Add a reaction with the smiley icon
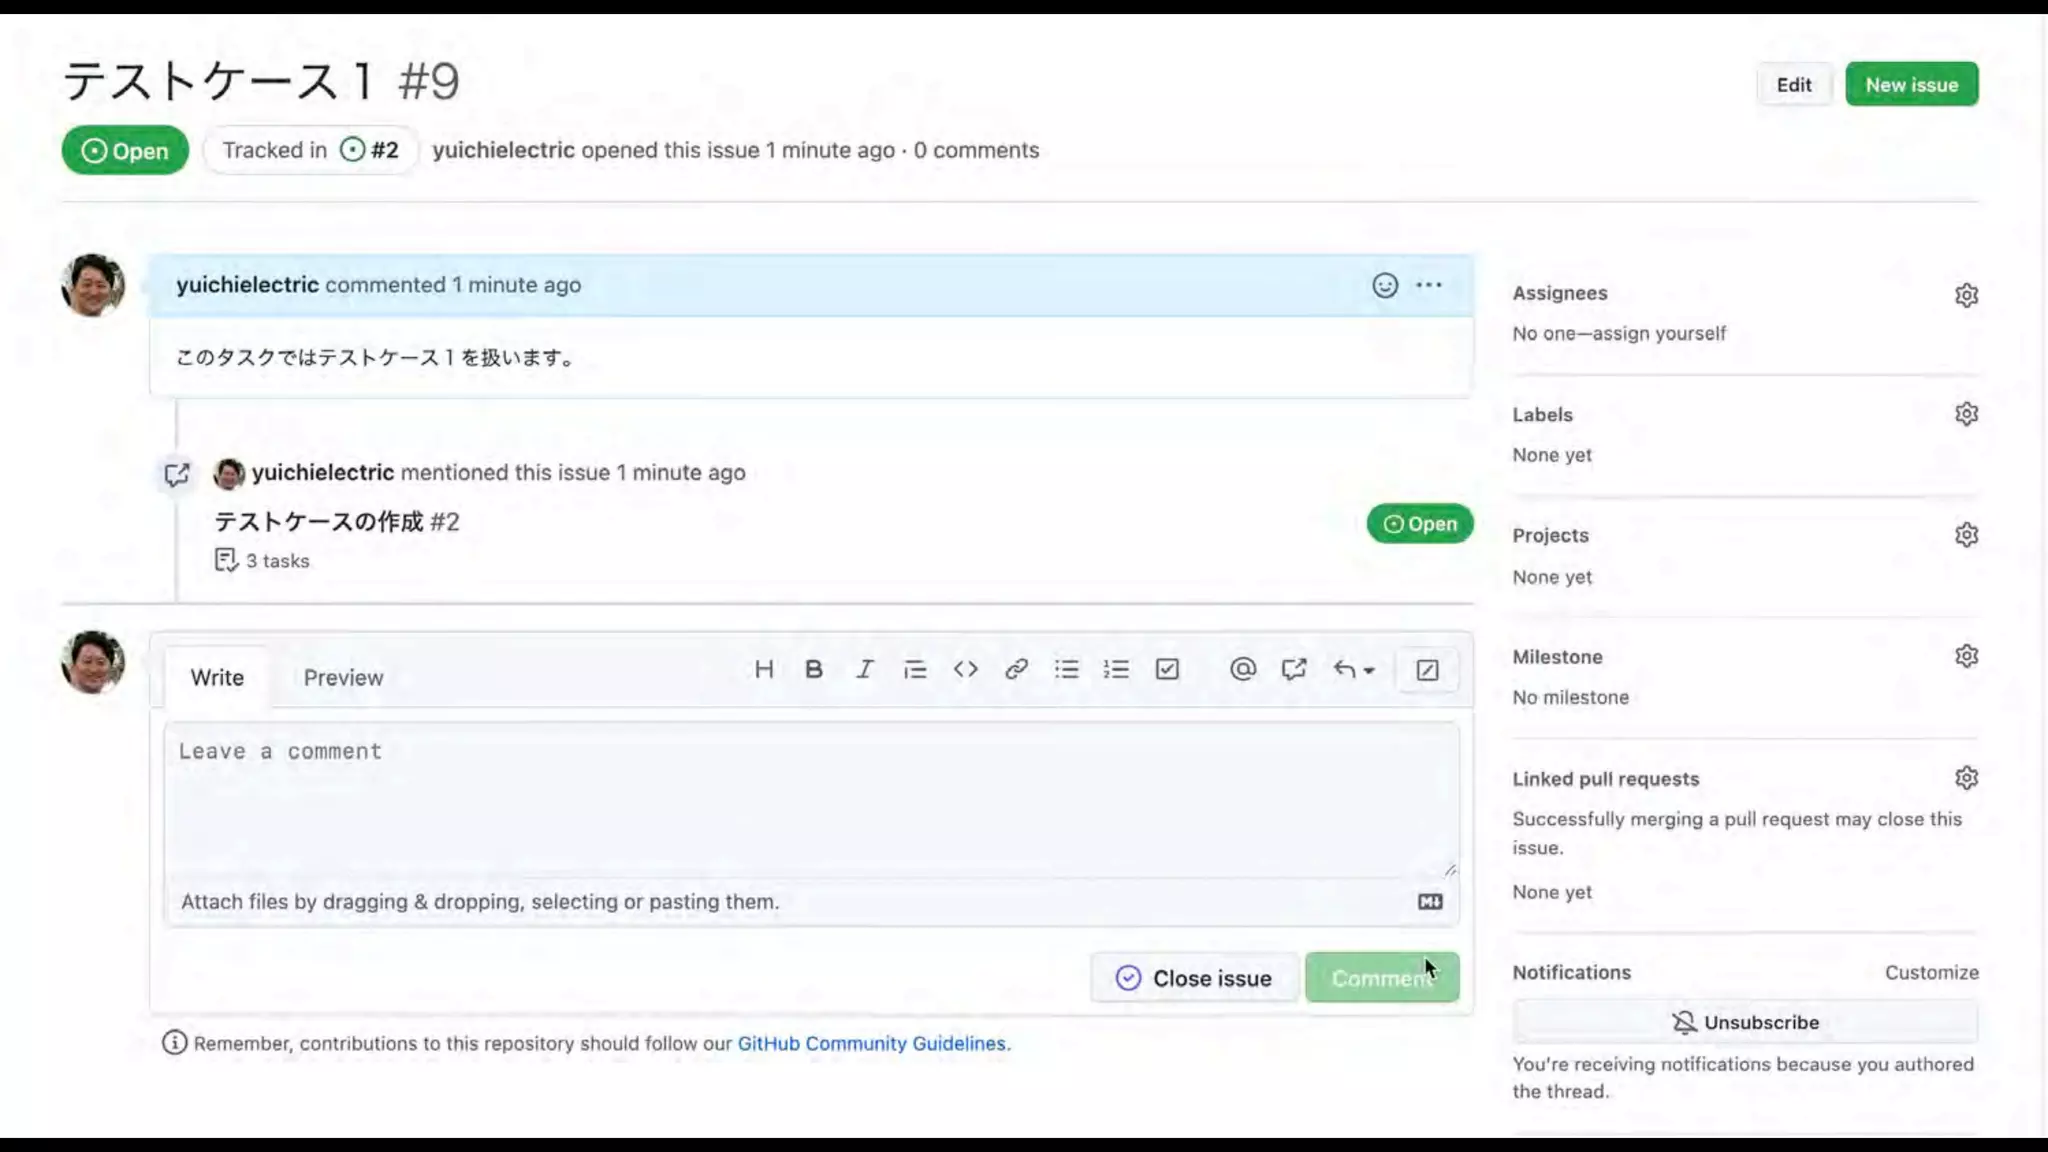Image resolution: width=2048 pixels, height=1152 pixels. coord(1384,286)
